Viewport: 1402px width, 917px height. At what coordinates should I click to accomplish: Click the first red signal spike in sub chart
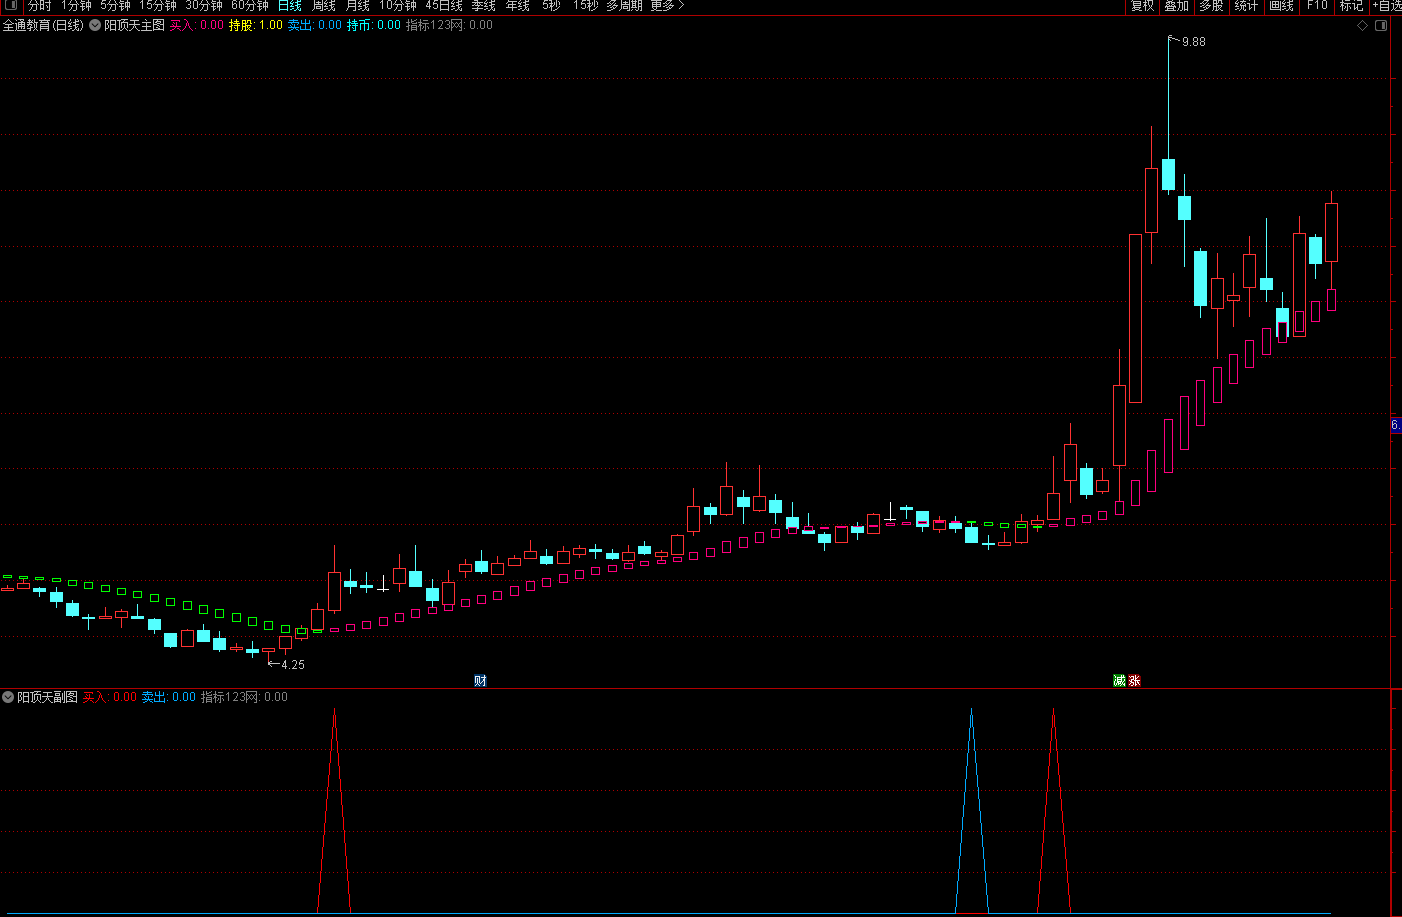[x=334, y=810]
